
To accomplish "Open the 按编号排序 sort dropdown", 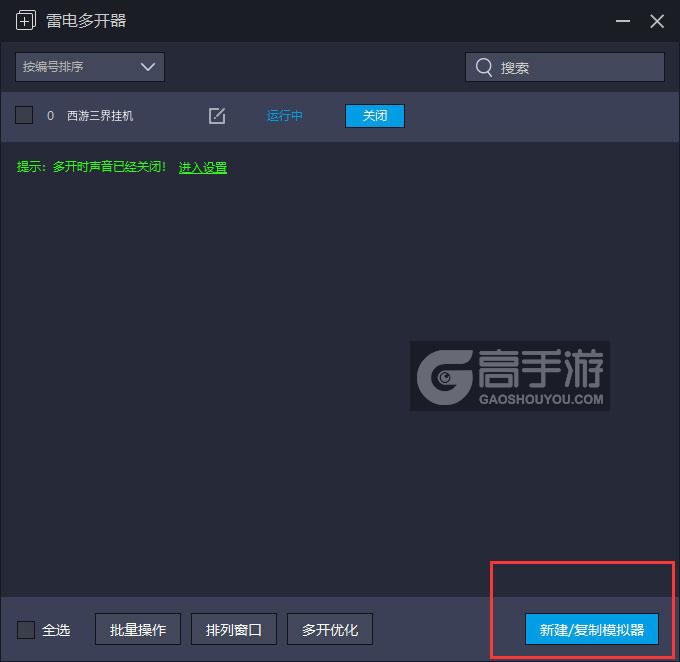I will [90, 67].
